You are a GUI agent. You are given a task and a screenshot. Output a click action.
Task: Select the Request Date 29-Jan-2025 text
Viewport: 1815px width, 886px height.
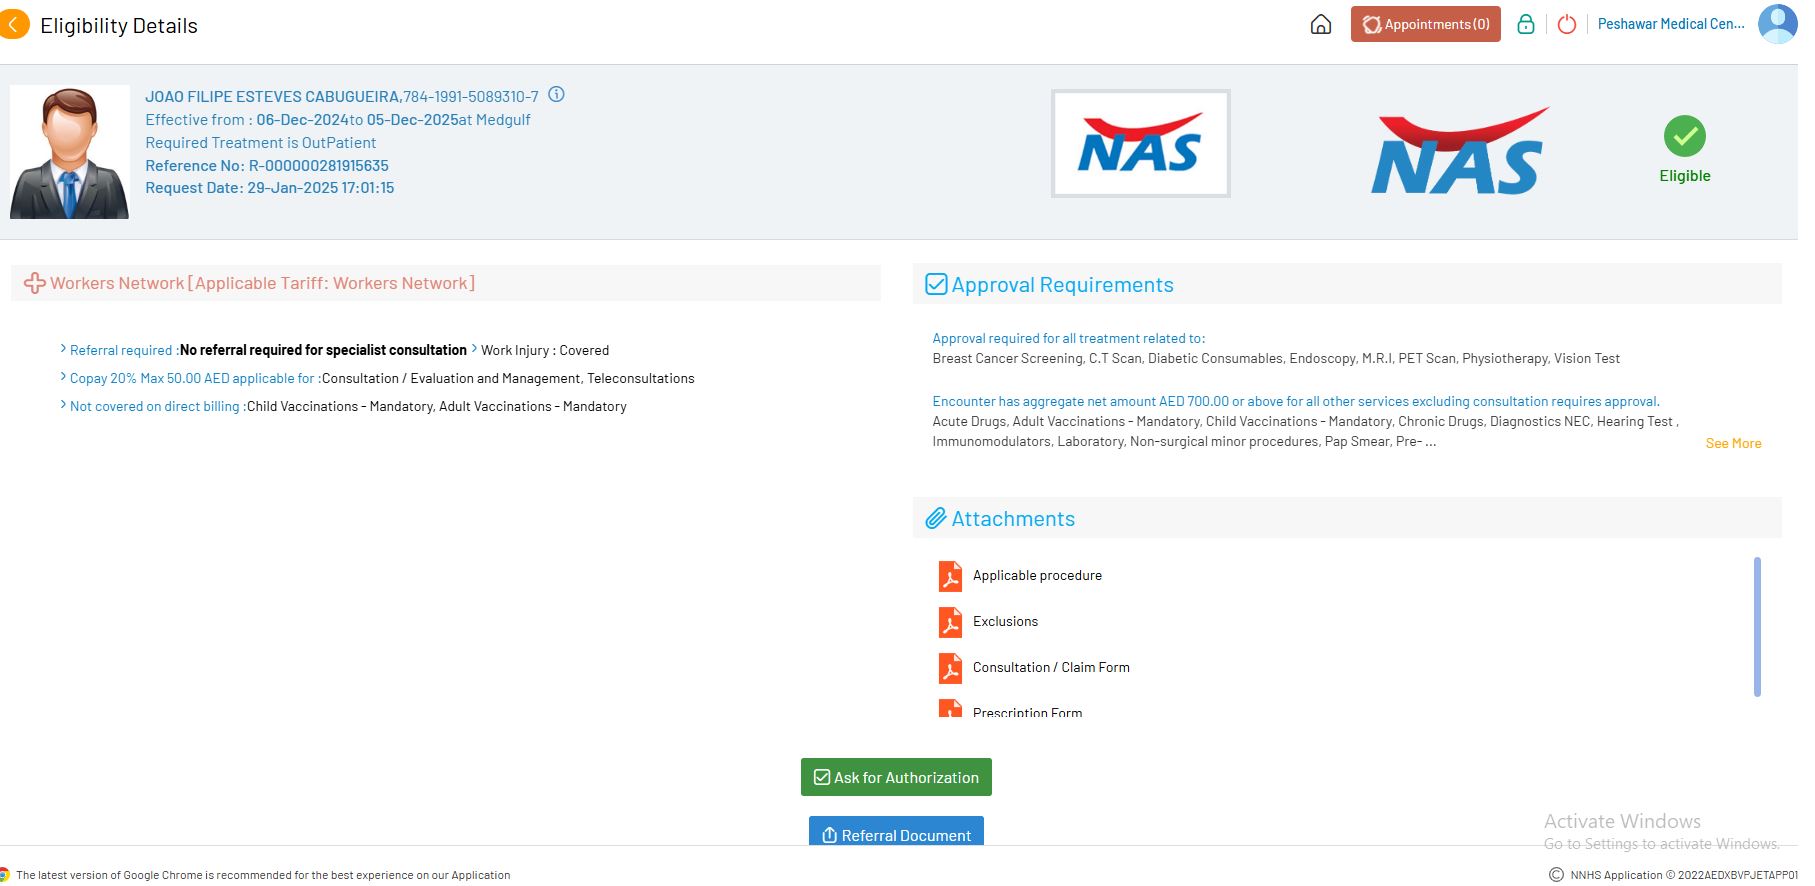[270, 187]
